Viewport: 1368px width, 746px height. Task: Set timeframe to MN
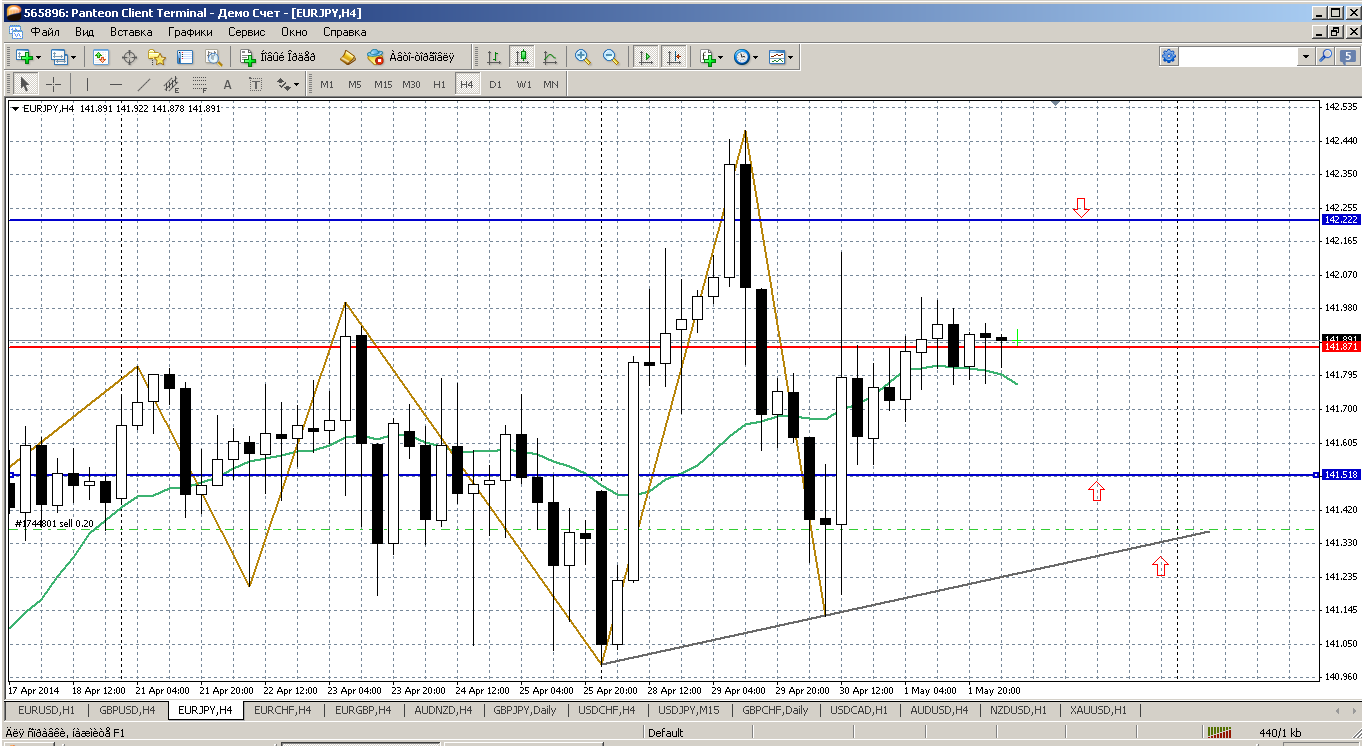point(551,84)
